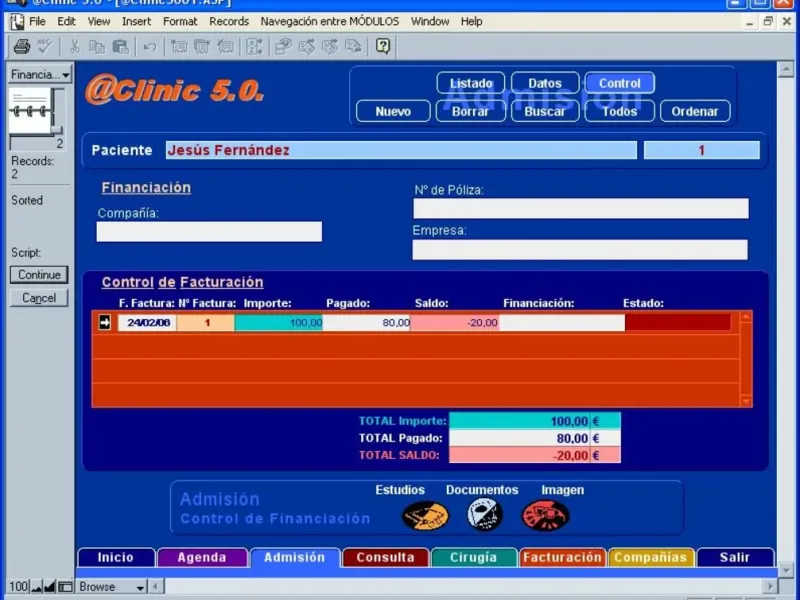Click the Print icon in the toolbar
This screenshot has width=800, height=600.
click(22, 47)
